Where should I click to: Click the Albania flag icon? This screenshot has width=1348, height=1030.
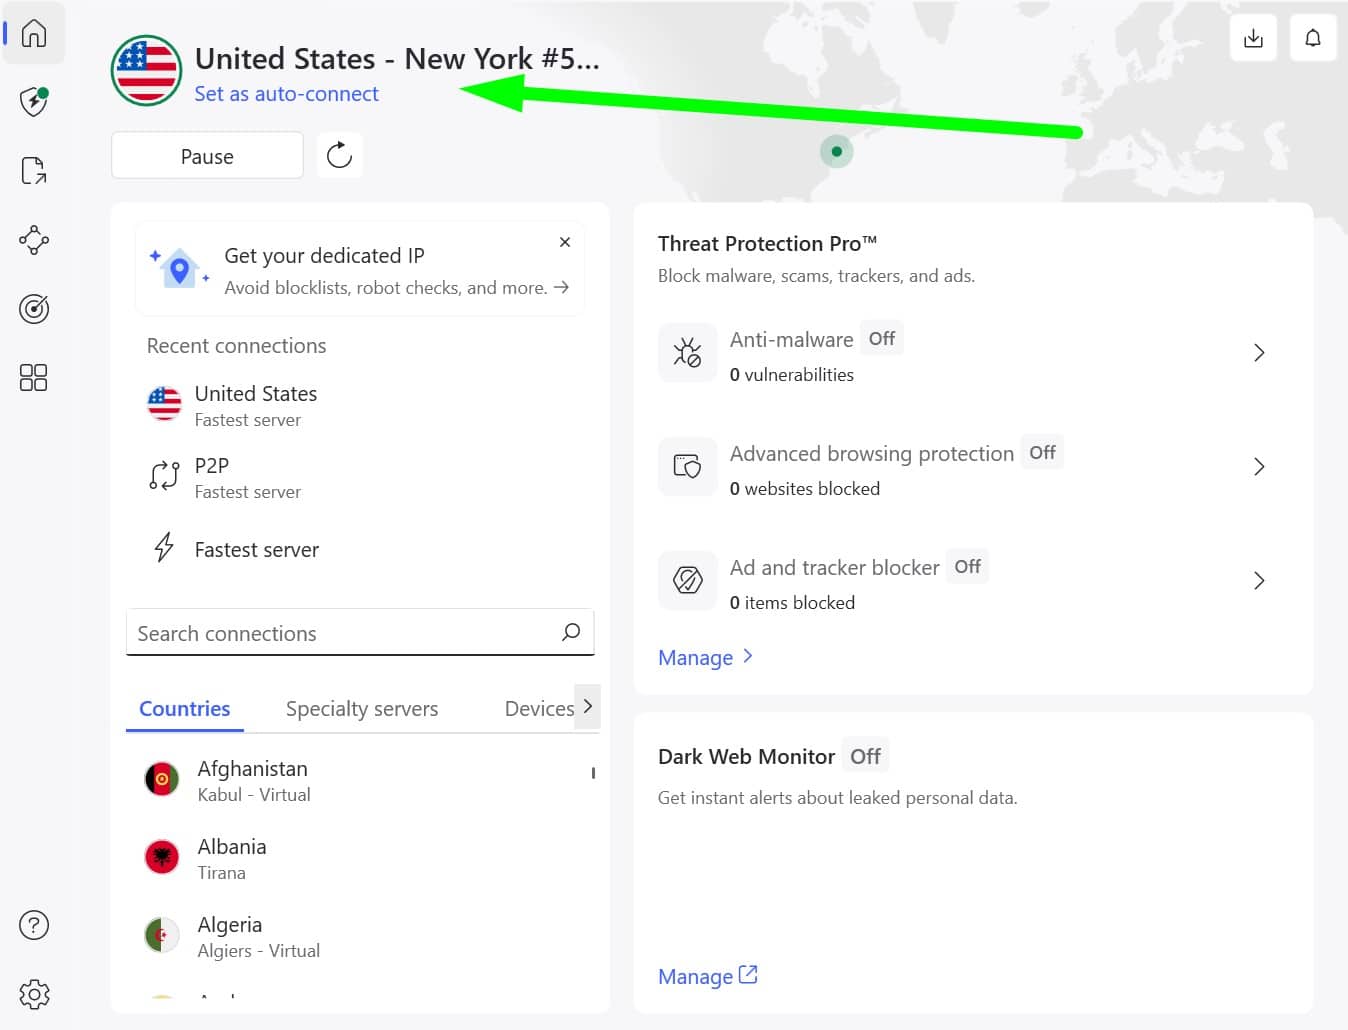162,857
